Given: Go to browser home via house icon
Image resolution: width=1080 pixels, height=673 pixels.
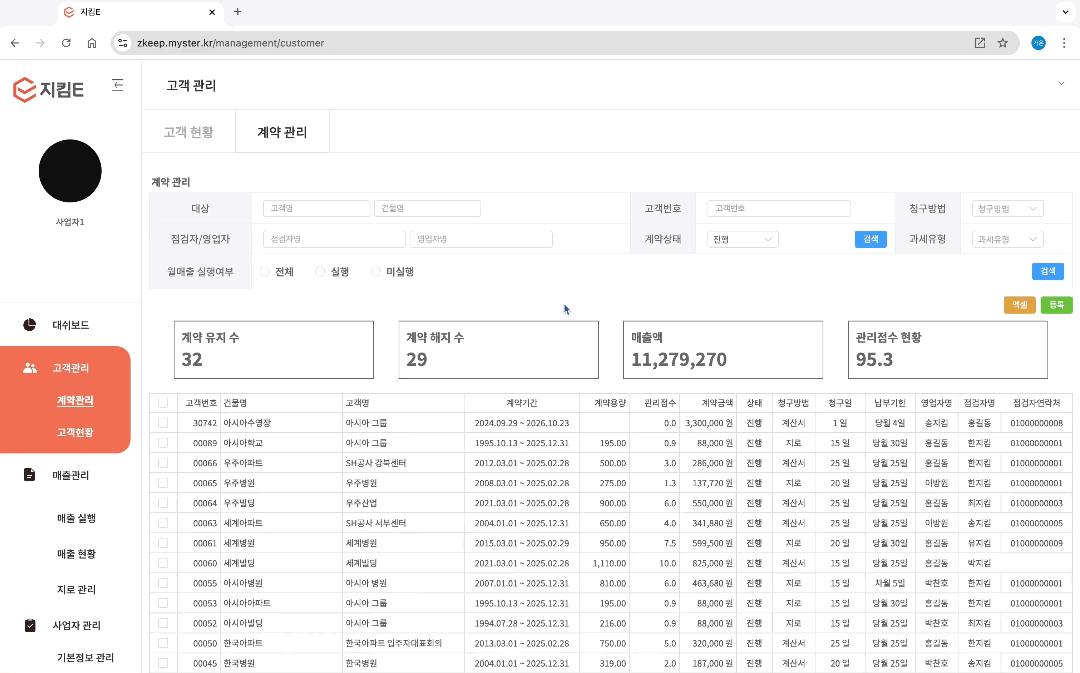Looking at the screenshot, I should click(92, 43).
